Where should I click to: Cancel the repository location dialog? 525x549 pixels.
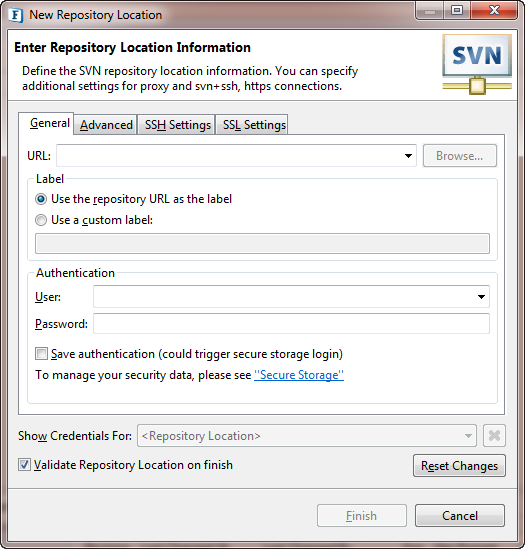pos(460,515)
